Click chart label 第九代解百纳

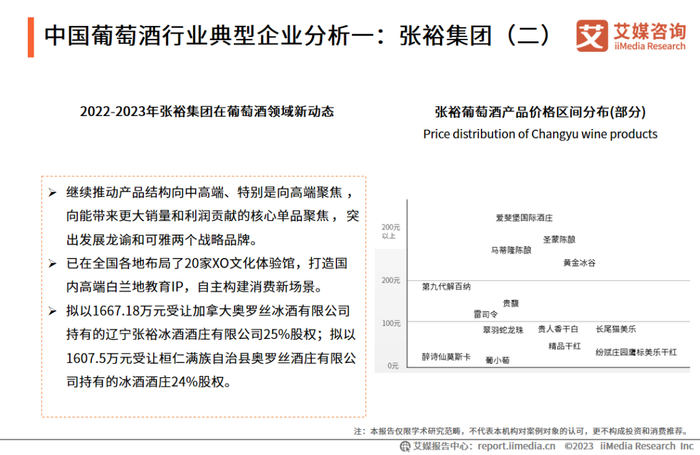(446, 287)
